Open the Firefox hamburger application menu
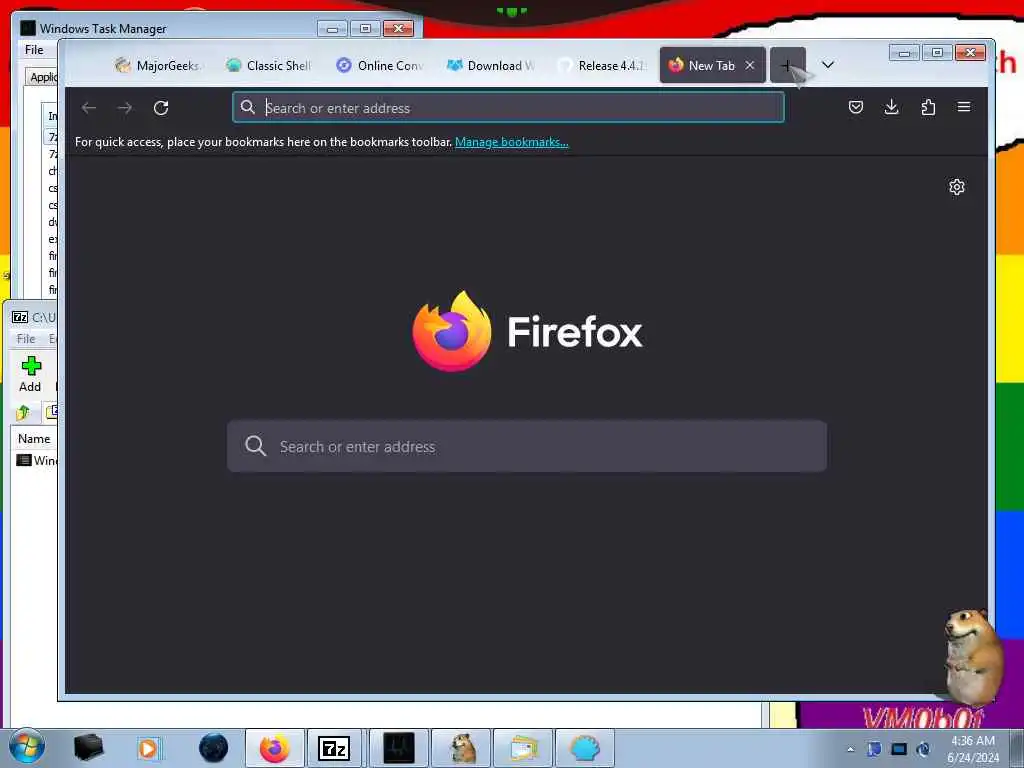Image resolution: width=1024 pixels, height=768 pixels. (964, 107)
